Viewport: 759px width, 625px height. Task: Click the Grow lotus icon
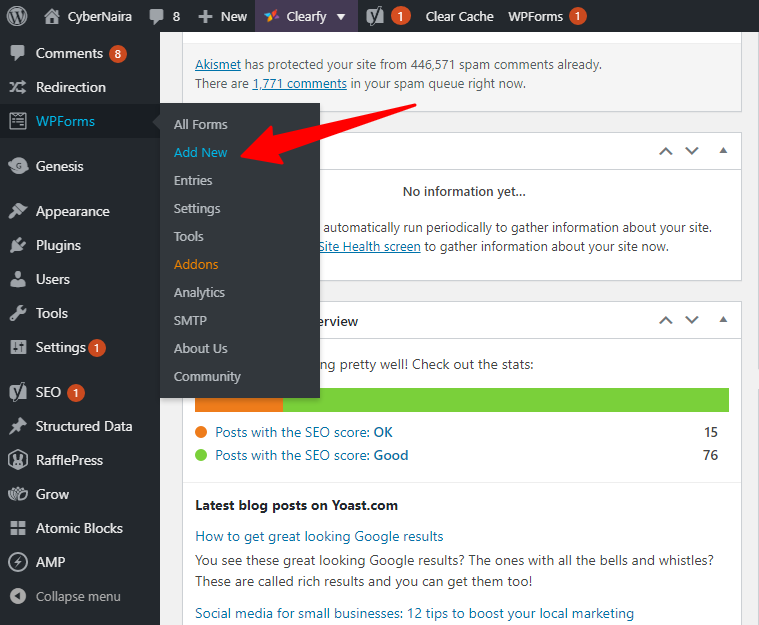[x=18, y=494]
